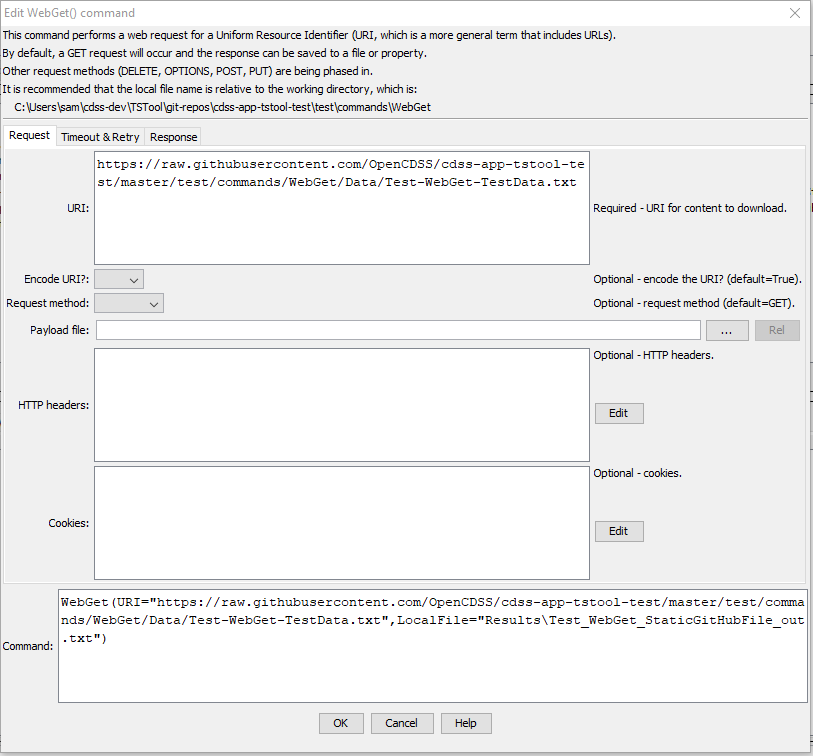
Task: Cancel the WebGet command edit
Action: (402, 723)
